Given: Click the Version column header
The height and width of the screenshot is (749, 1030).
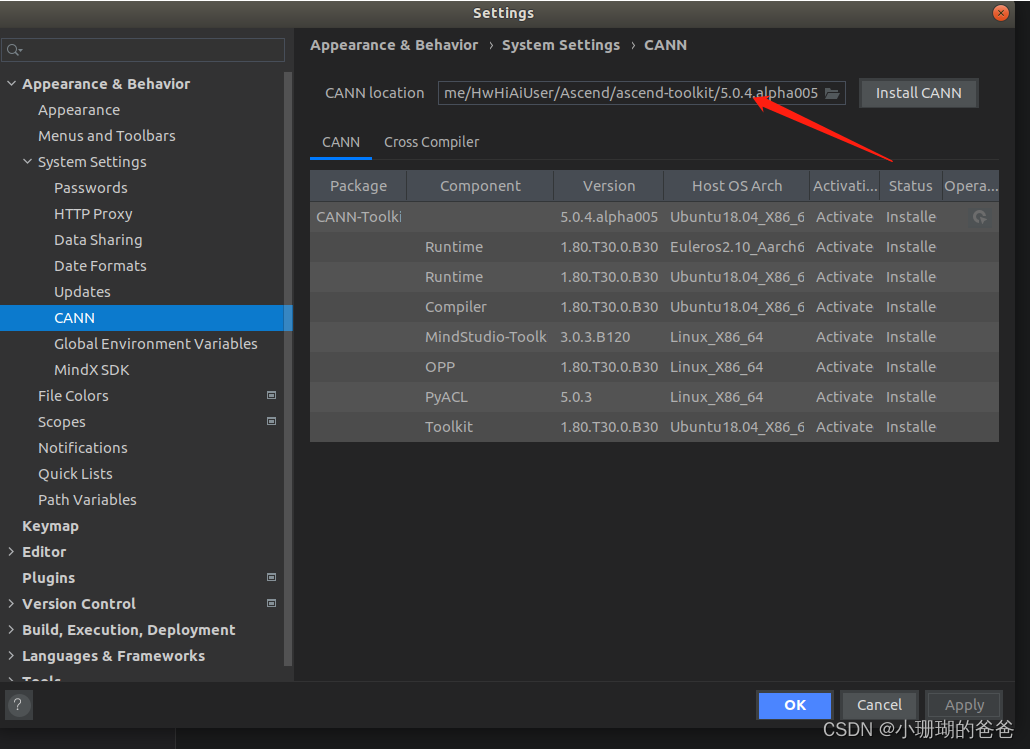Looking at the screenshot, I should tap(609, 186).
